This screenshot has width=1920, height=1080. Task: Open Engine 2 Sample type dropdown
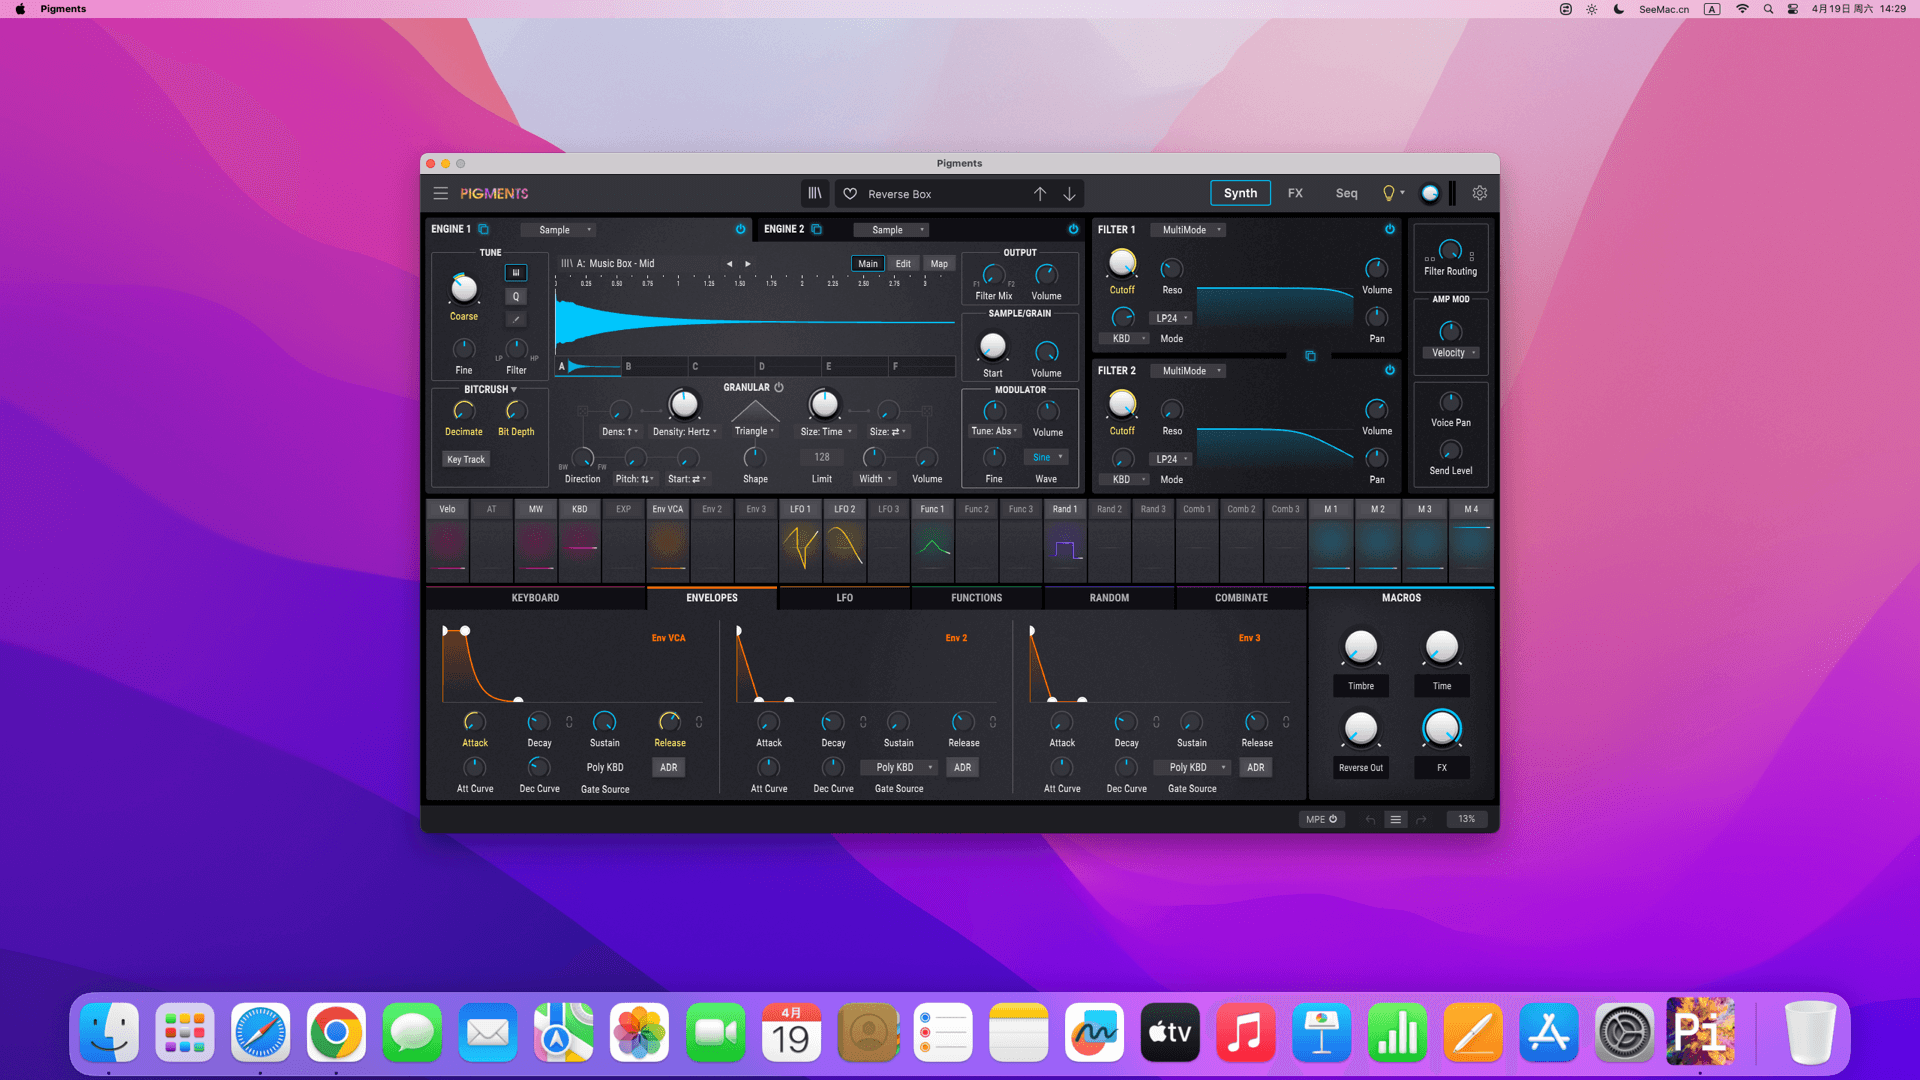(x=892, y=230)
